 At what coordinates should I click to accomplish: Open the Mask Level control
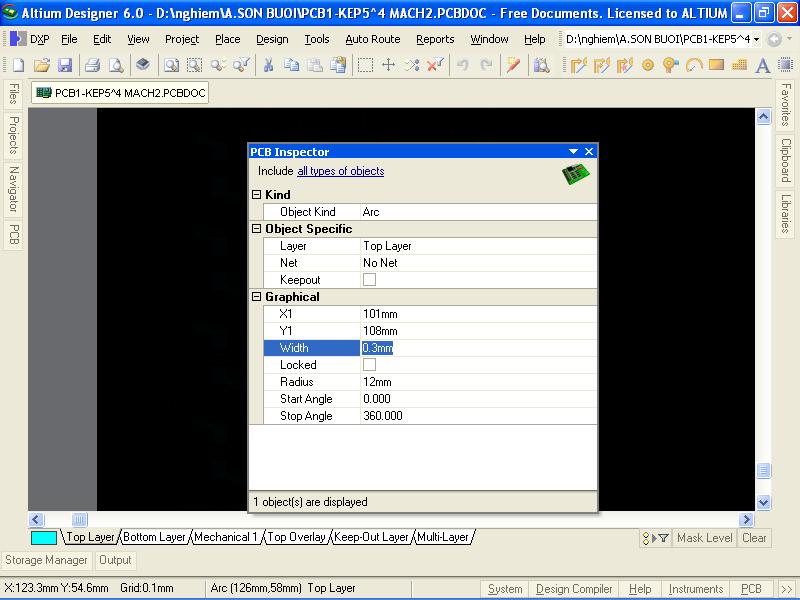pyautogui.click(x=704, y=538)
